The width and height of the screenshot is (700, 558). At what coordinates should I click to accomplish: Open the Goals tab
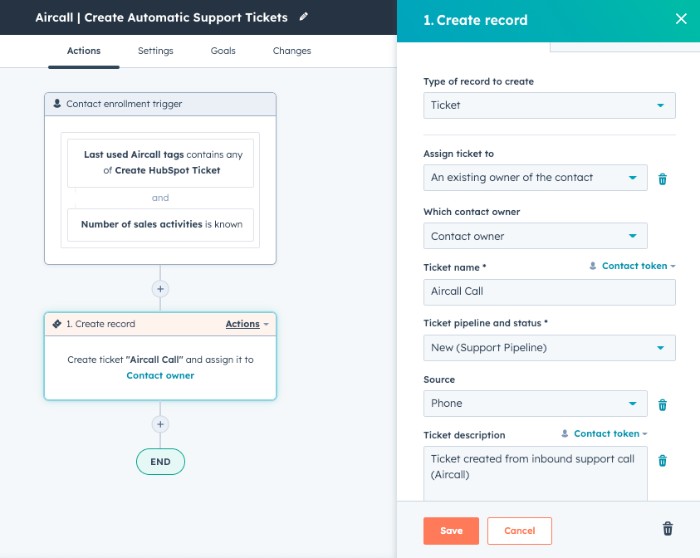tap(223, 51)
